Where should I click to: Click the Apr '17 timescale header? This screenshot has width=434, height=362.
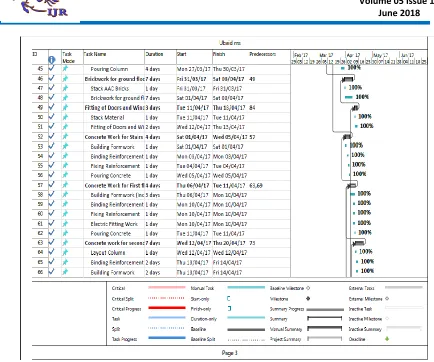click(353, 55)
